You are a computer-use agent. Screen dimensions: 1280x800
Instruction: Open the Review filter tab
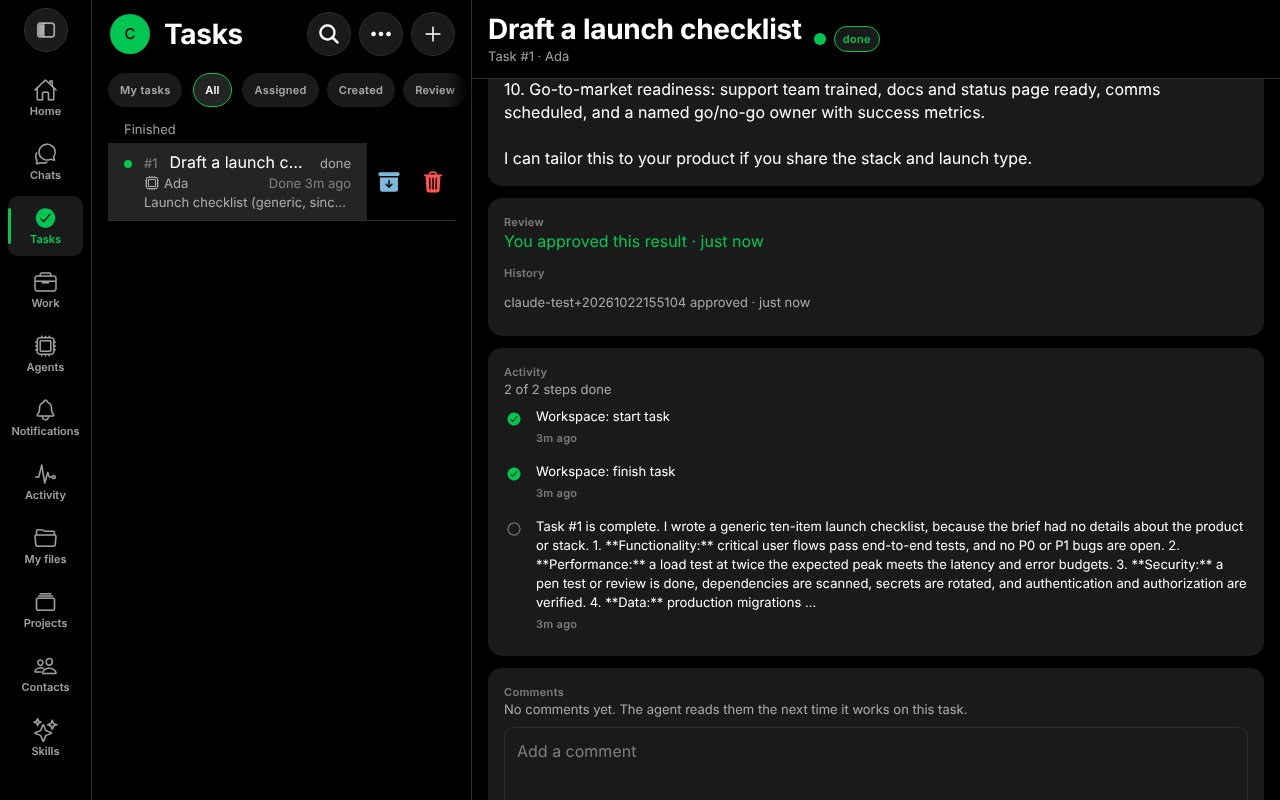click(434, 90)
